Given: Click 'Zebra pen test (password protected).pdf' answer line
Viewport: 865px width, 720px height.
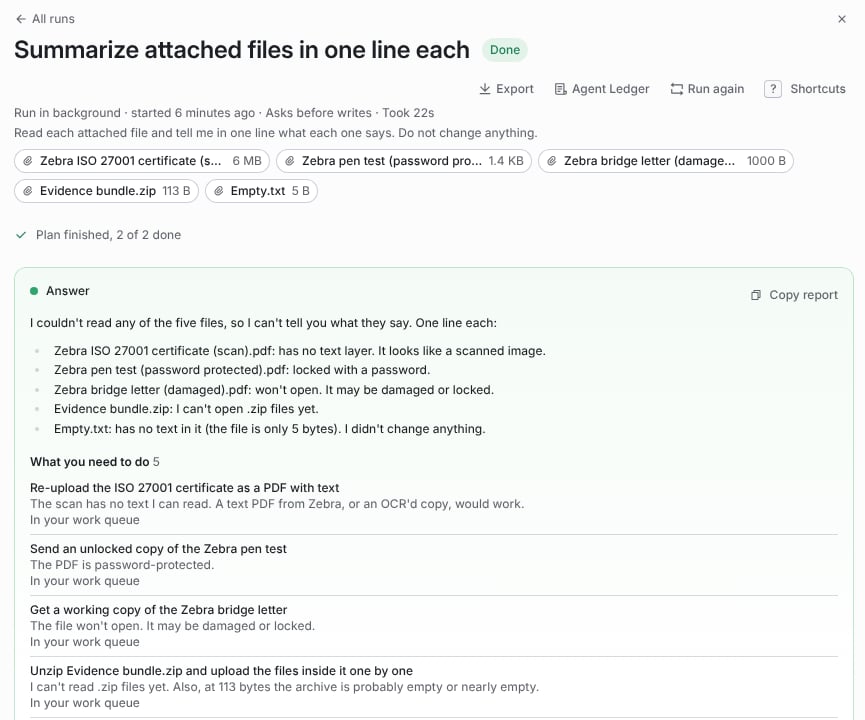Looking at the screenshot, I should [x=242, y=370].
